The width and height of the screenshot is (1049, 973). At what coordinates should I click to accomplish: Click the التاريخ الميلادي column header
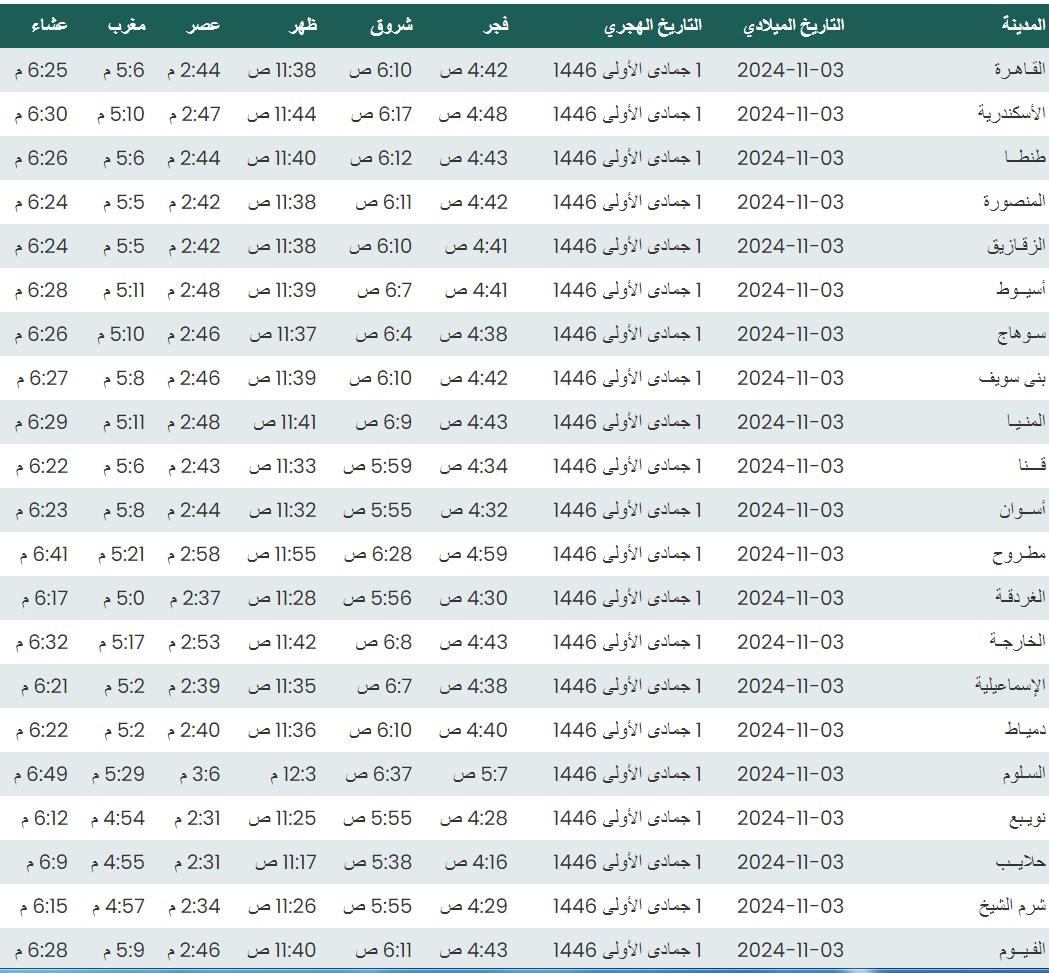click(x=793, y=25)
